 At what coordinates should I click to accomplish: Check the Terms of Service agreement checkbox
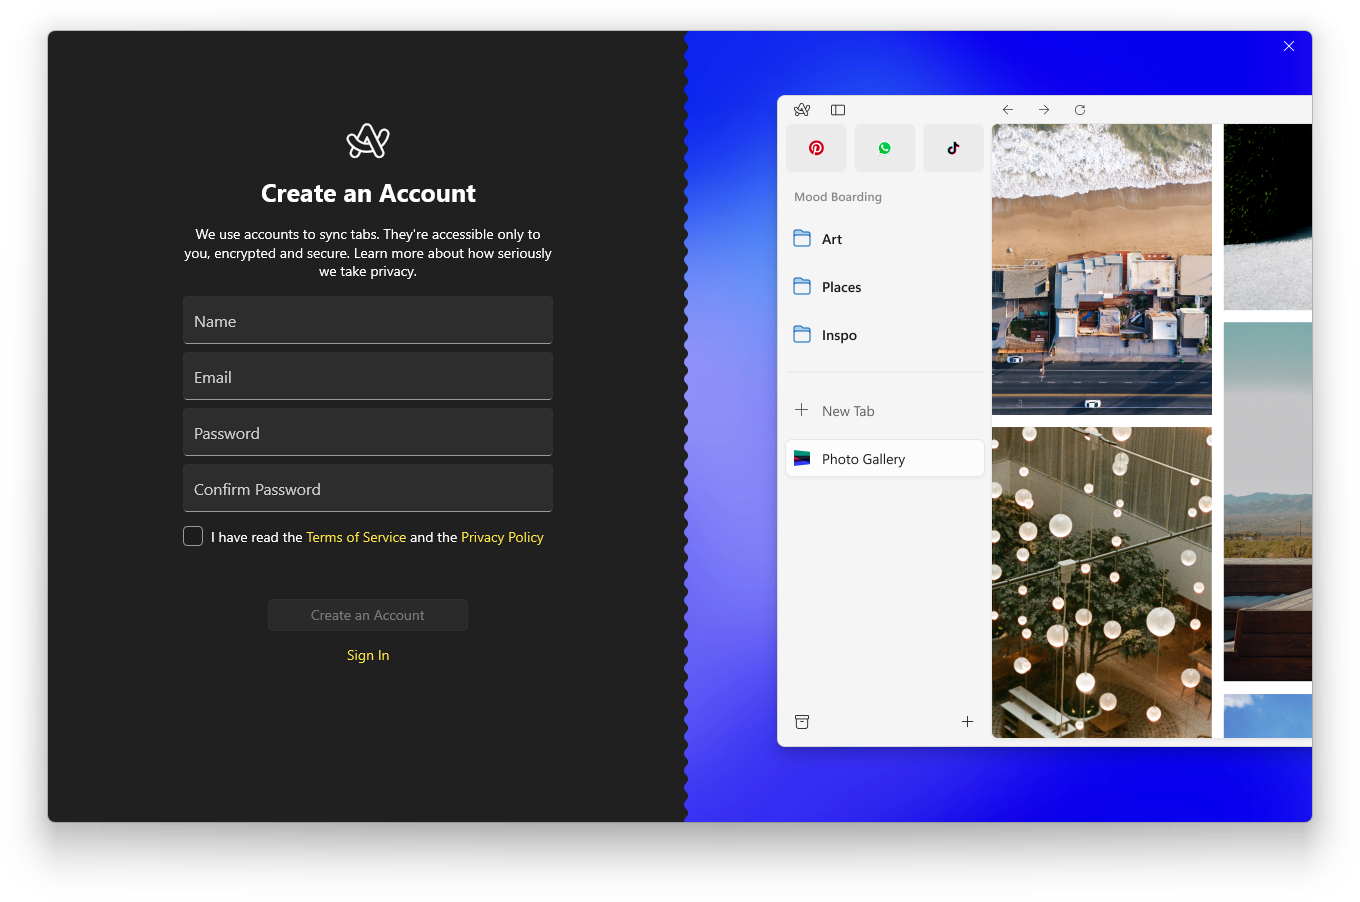(193, 537)
